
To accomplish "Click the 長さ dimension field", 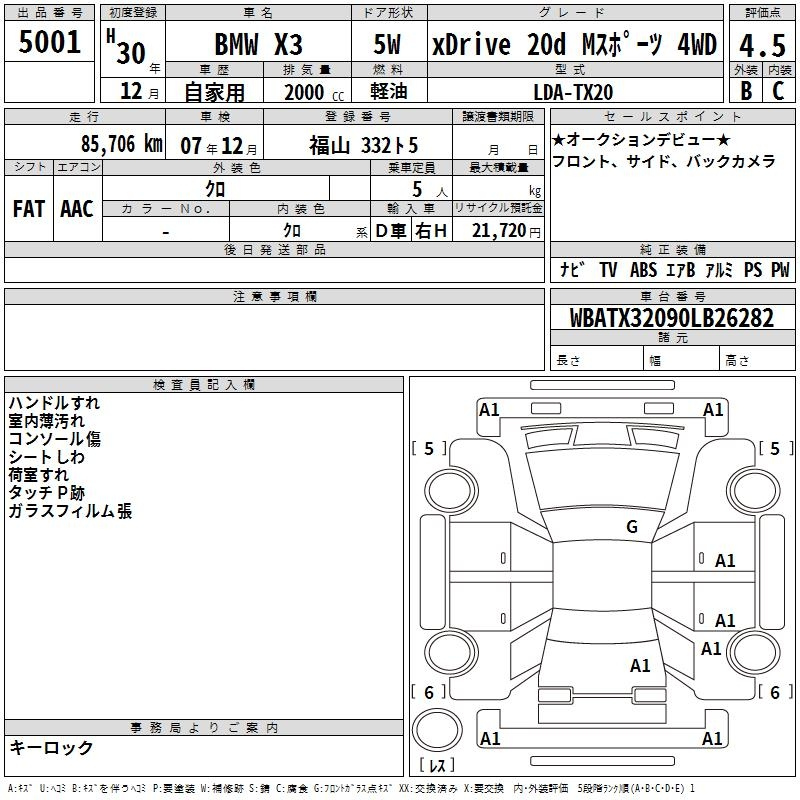I will (596, 360).
